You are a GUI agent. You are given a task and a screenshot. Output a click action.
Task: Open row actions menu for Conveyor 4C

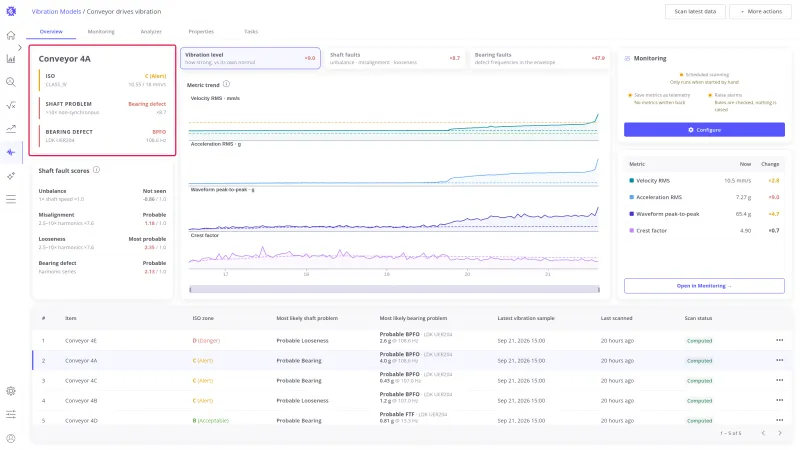pyautogui.click(x=780, y=380)
